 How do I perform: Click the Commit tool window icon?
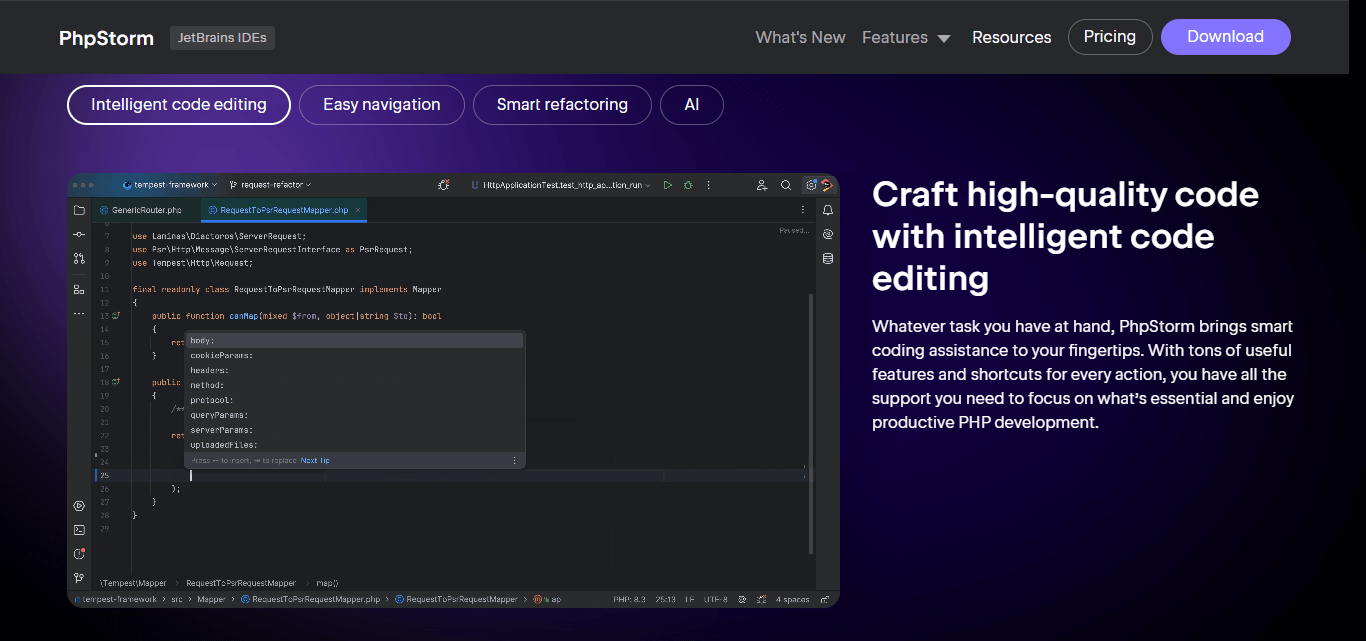[x=79, y=234]
